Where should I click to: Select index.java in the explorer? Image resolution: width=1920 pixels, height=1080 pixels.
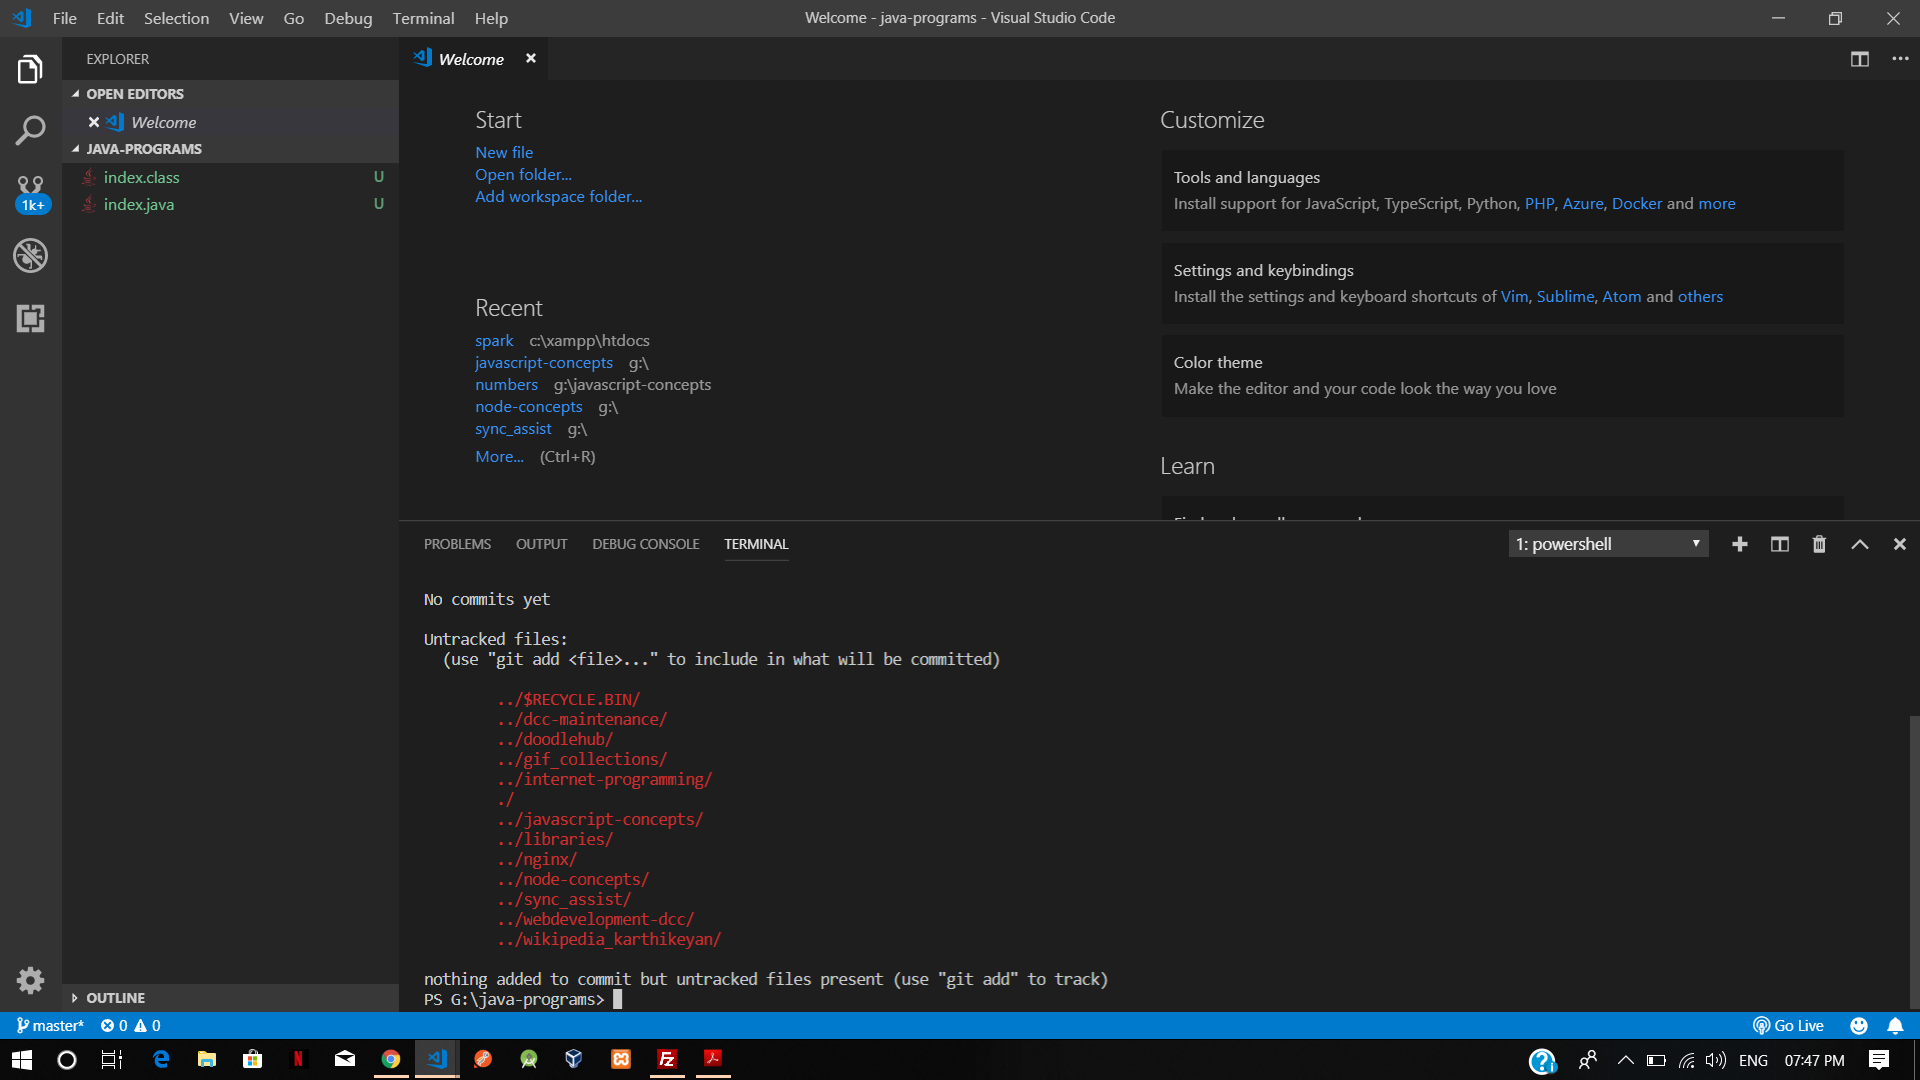point(140,204)
